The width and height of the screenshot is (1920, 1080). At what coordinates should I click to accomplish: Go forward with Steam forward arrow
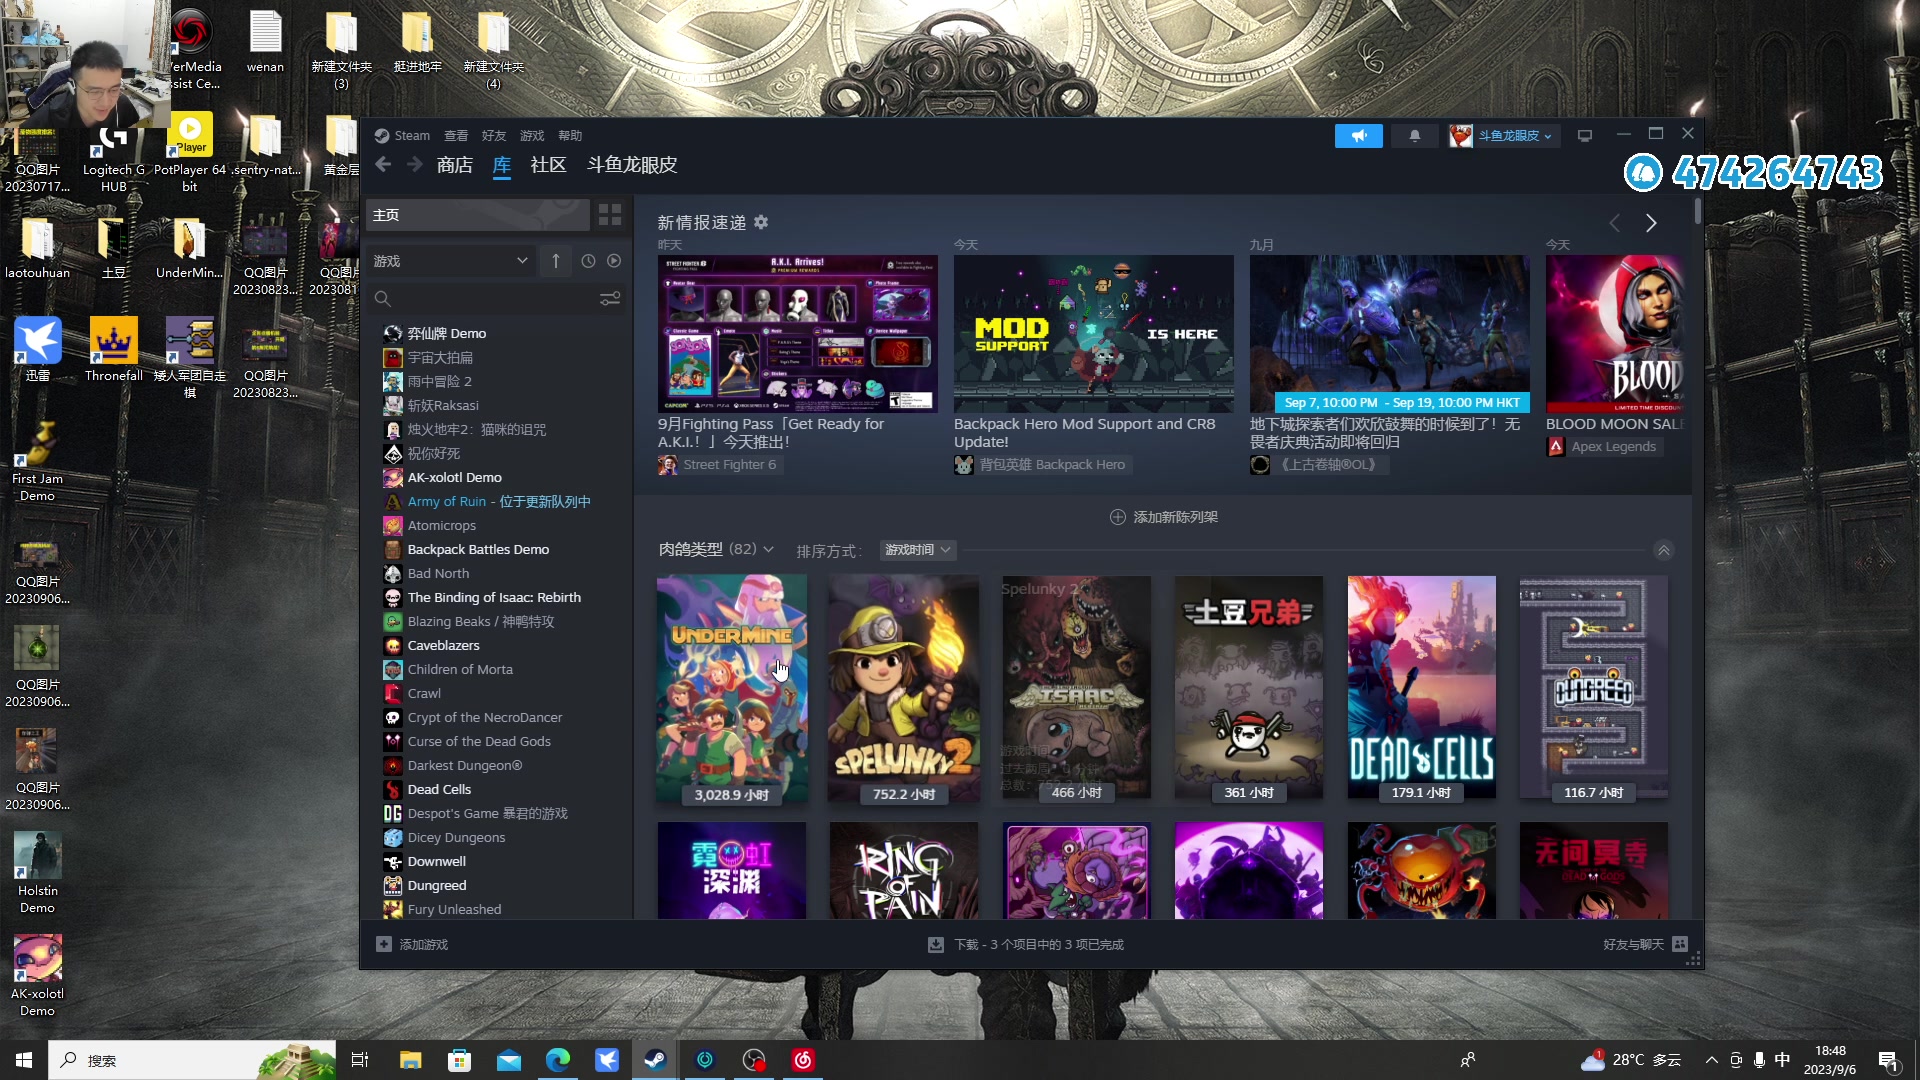(414, 165)
